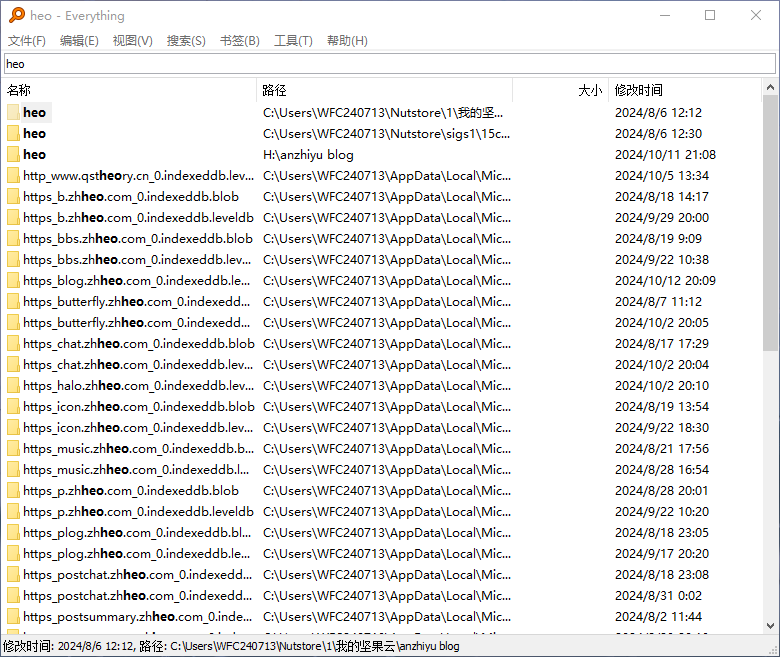The height and width of the screenshot is (657, 780).
Task: Open the 搜索(S) menu
Action: click(x=186, y=41)
